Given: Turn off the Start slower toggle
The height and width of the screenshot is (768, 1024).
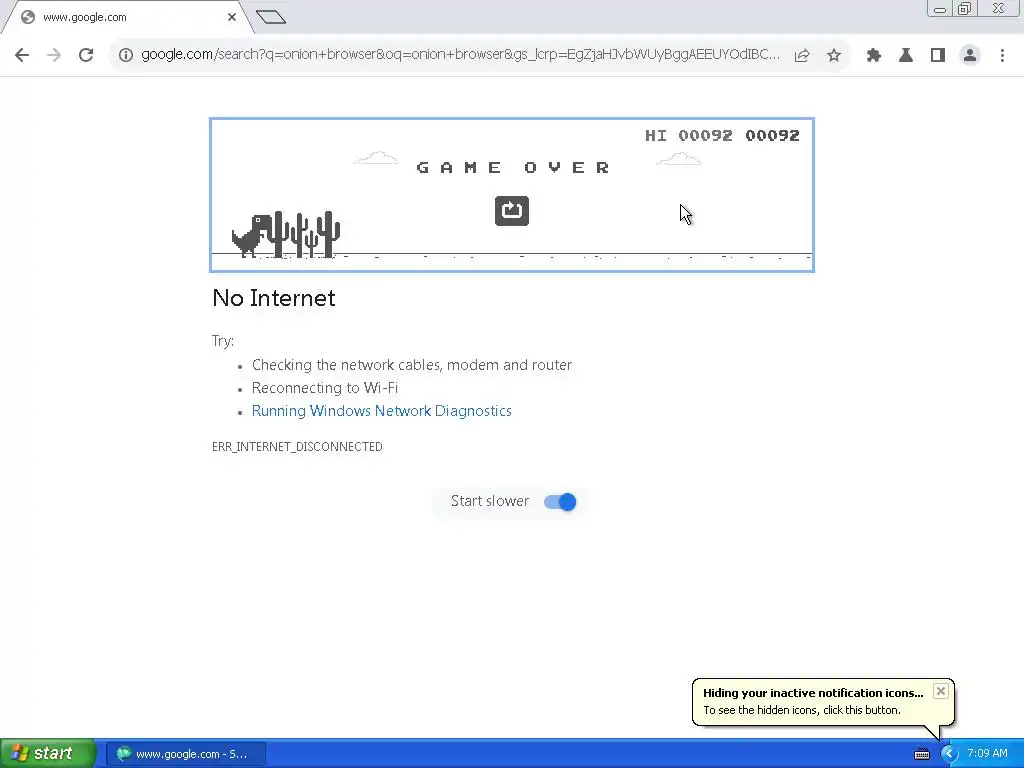Looking at the screenshot, I should [560, 502].
